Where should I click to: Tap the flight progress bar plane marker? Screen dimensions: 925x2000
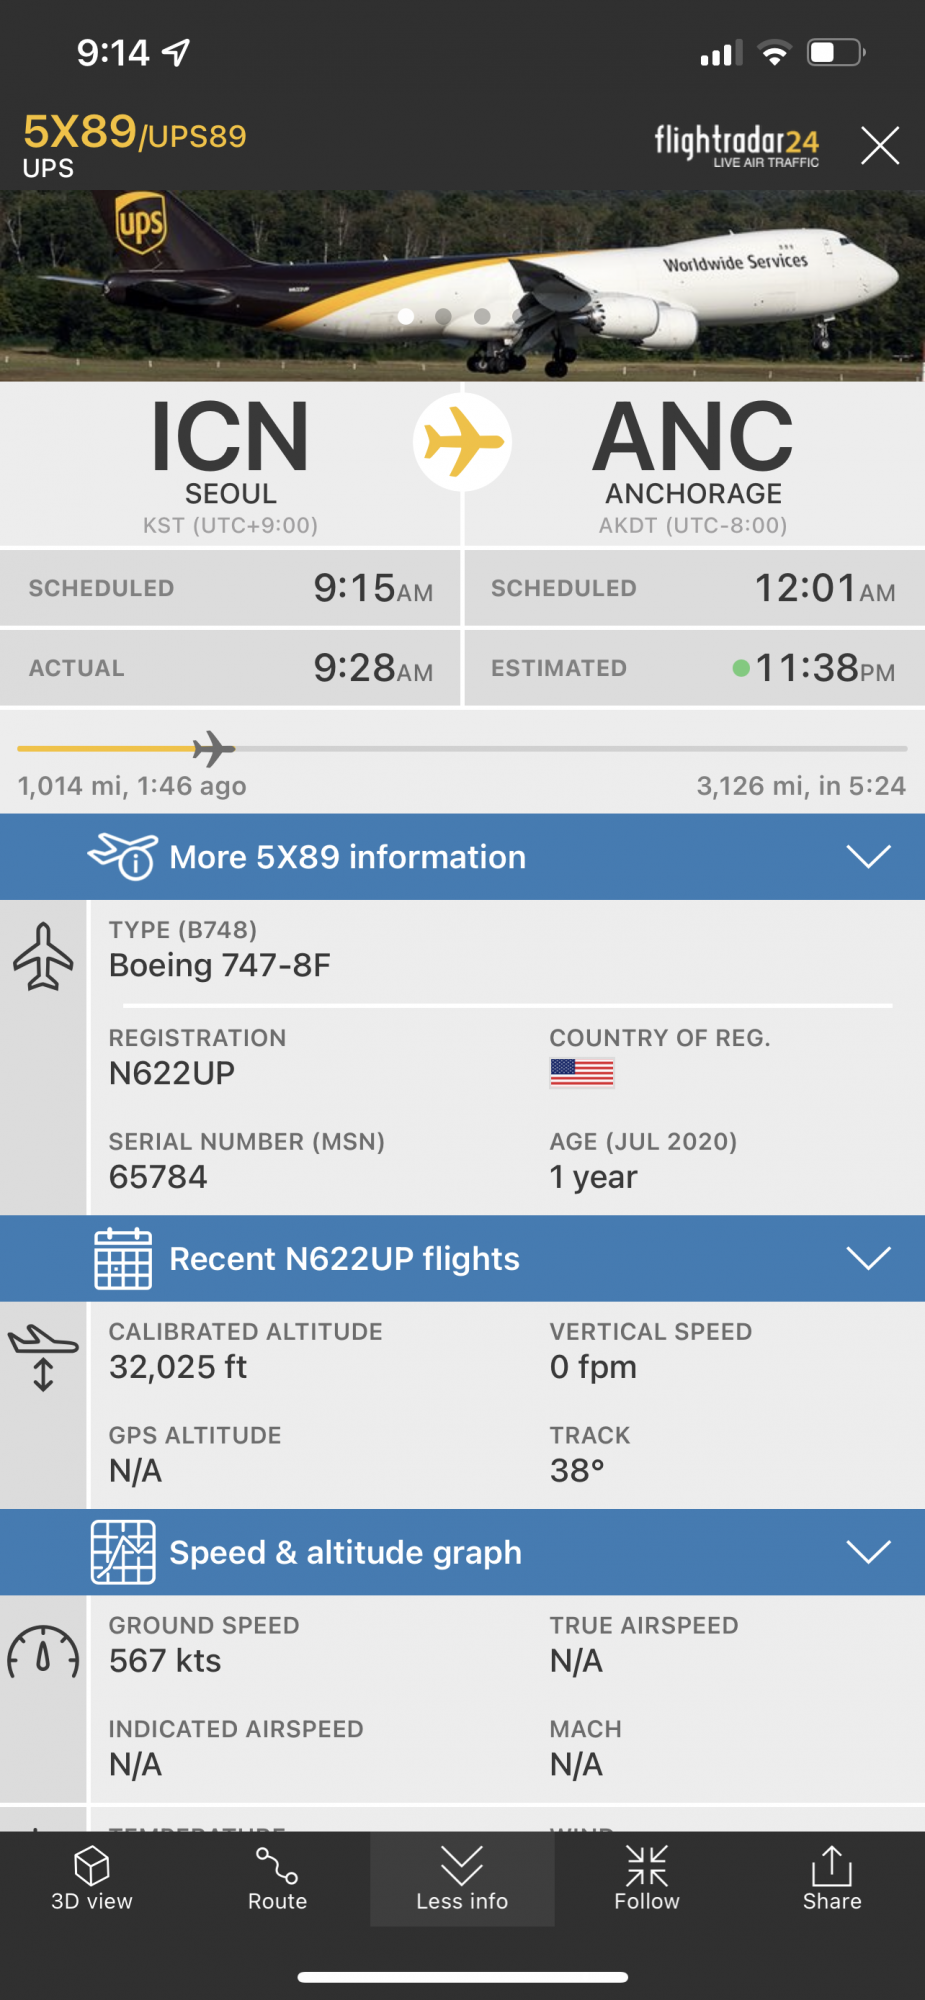point(213,748)
